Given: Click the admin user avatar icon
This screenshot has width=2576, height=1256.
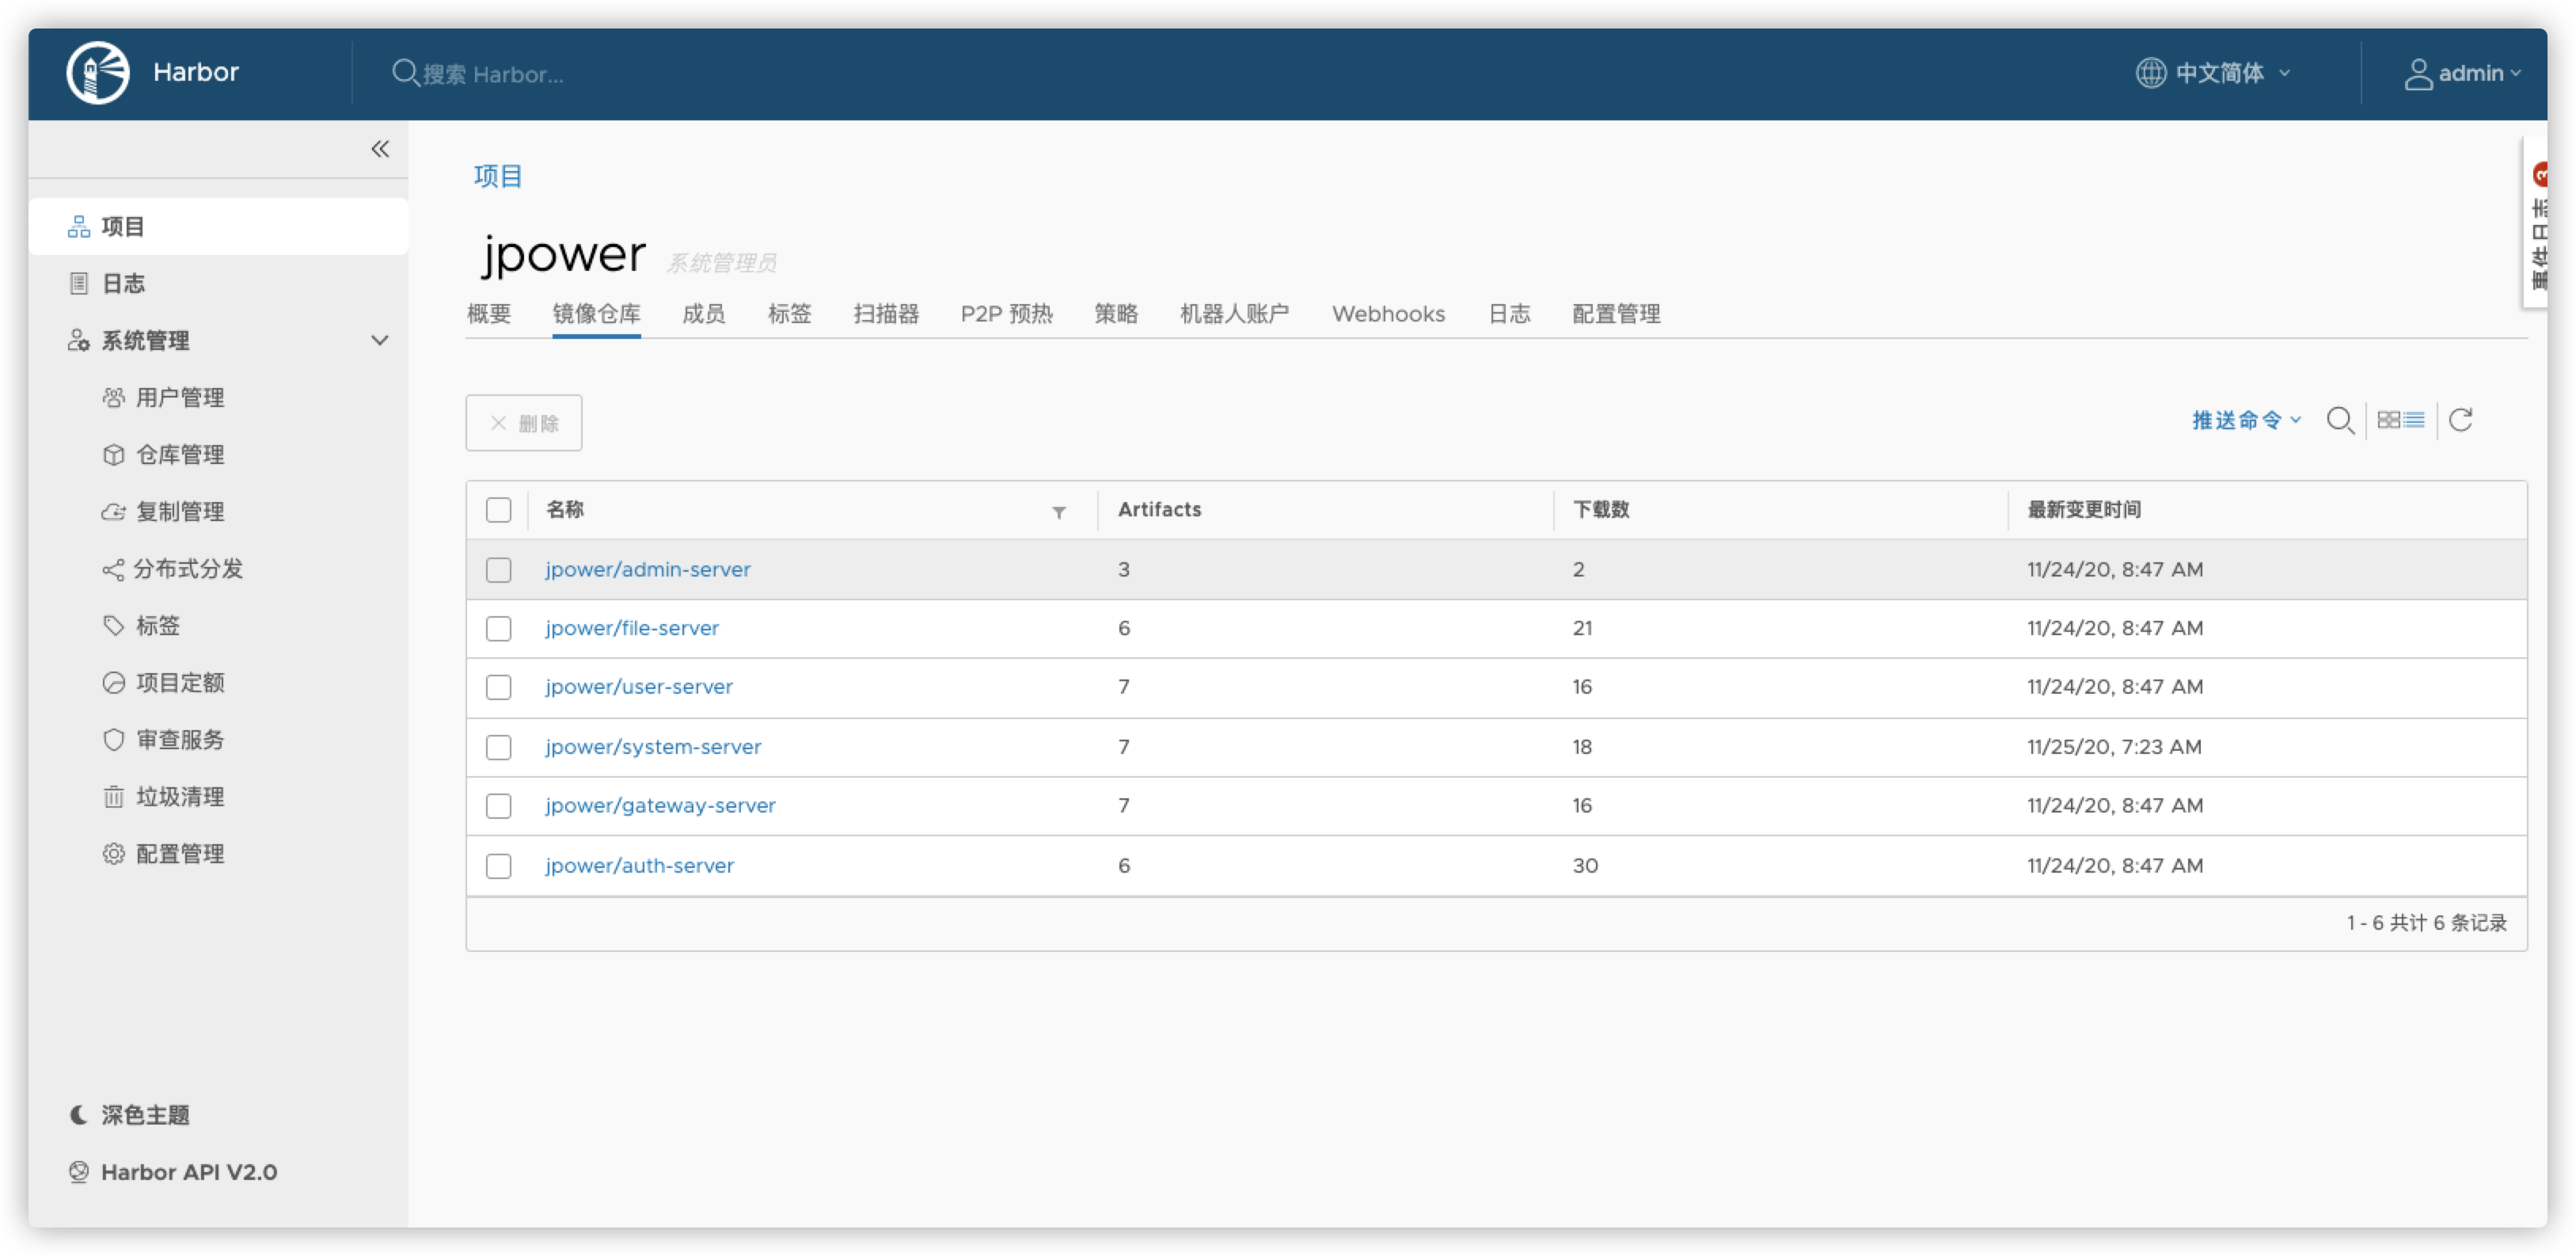Looking at the screenshot, I should tap(2418, 74).
